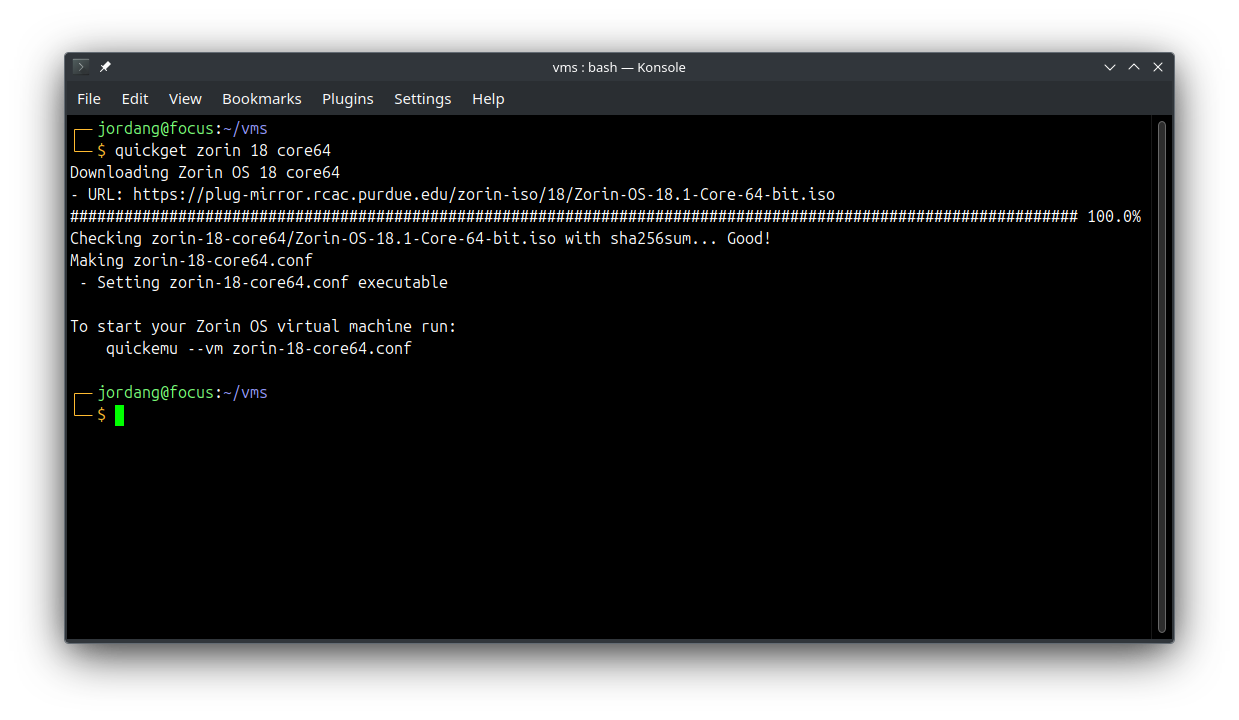Click the green terminal cursor block
Image resolution: width=1239 pixels, height=720 pixels.
[x=120, y=415]
